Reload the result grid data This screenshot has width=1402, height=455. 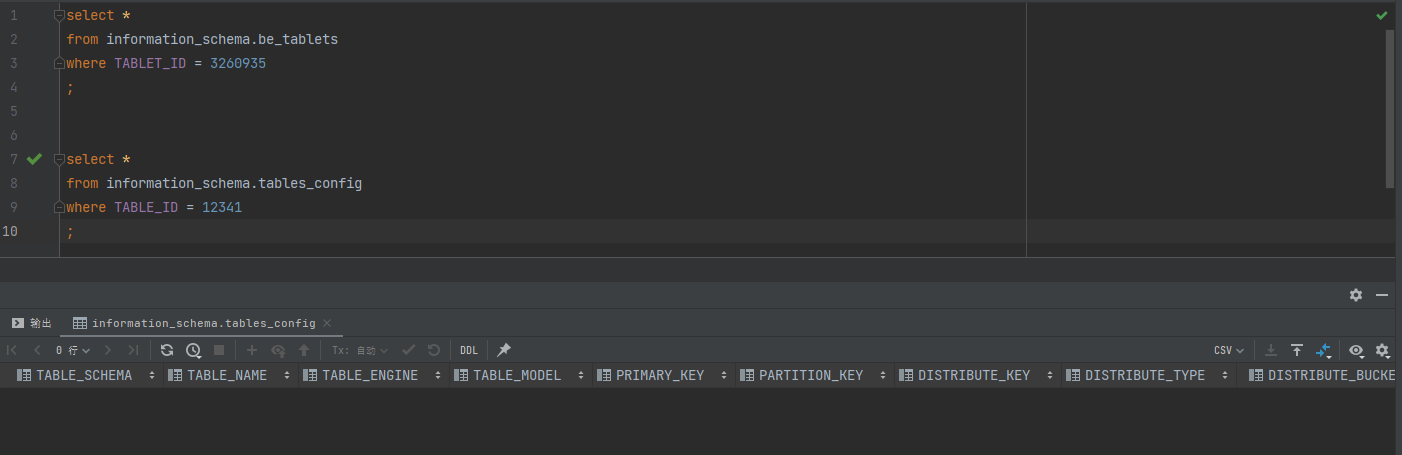(167, 350)
